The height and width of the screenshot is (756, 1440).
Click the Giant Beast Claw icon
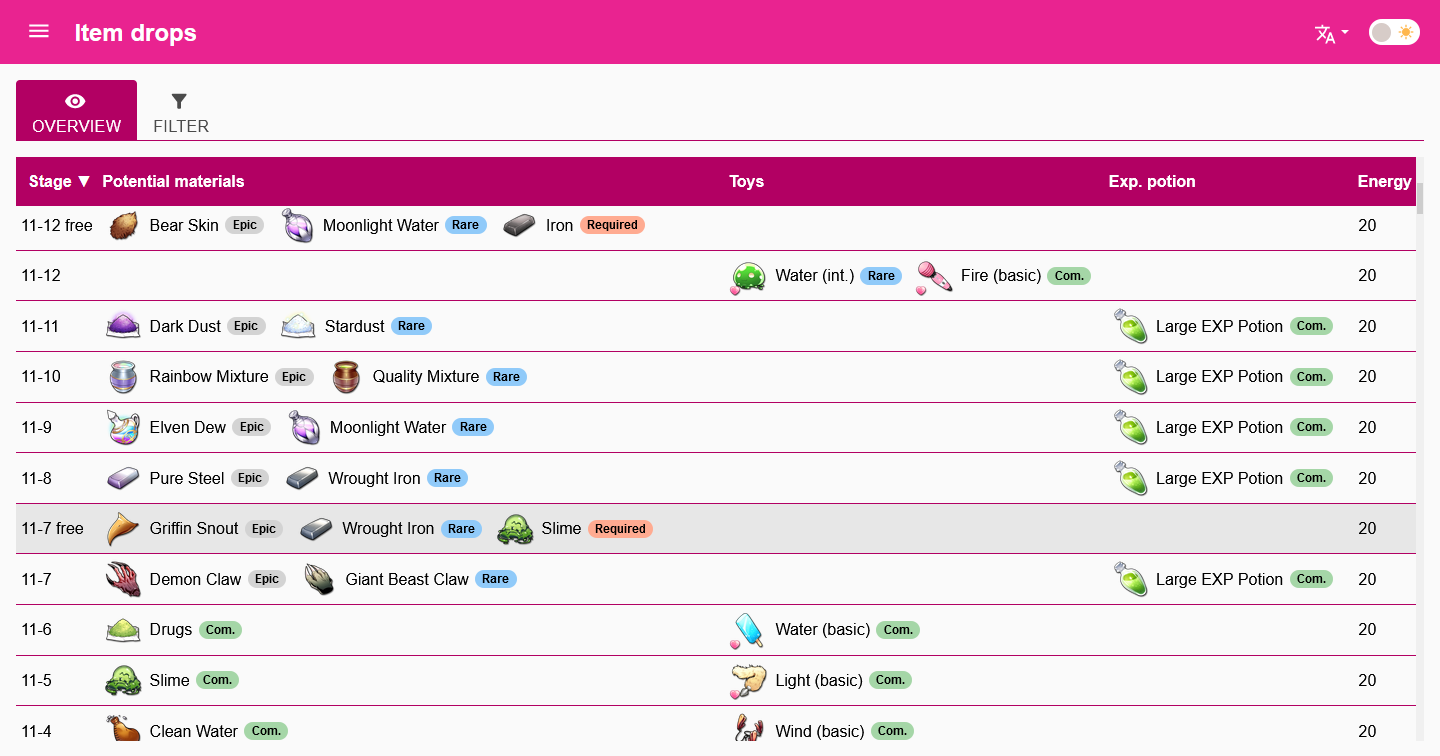319,578
